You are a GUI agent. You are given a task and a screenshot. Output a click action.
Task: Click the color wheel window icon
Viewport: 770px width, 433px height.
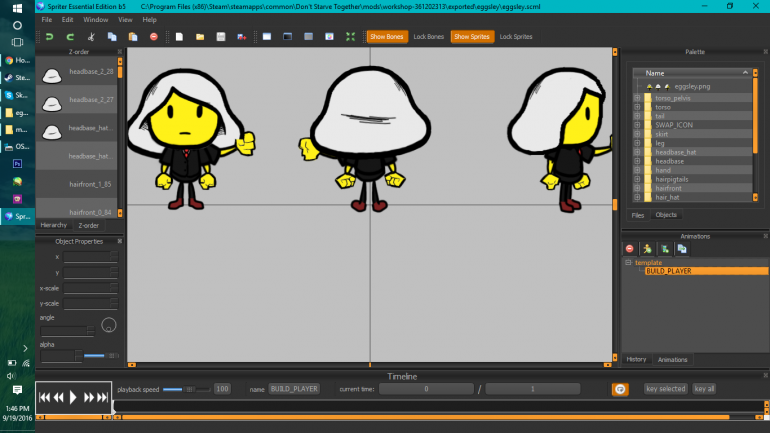[330, 37]
